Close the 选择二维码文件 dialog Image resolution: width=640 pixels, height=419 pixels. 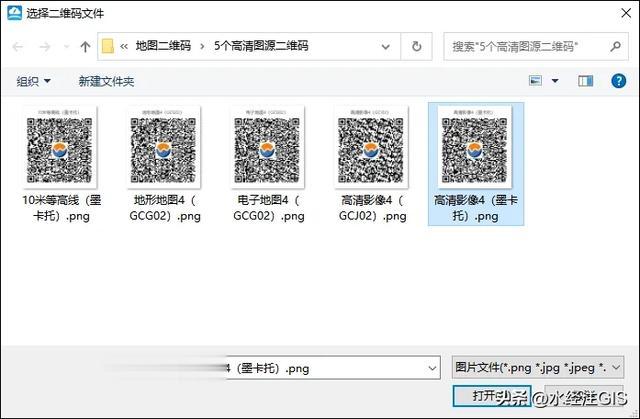[626, 13]
